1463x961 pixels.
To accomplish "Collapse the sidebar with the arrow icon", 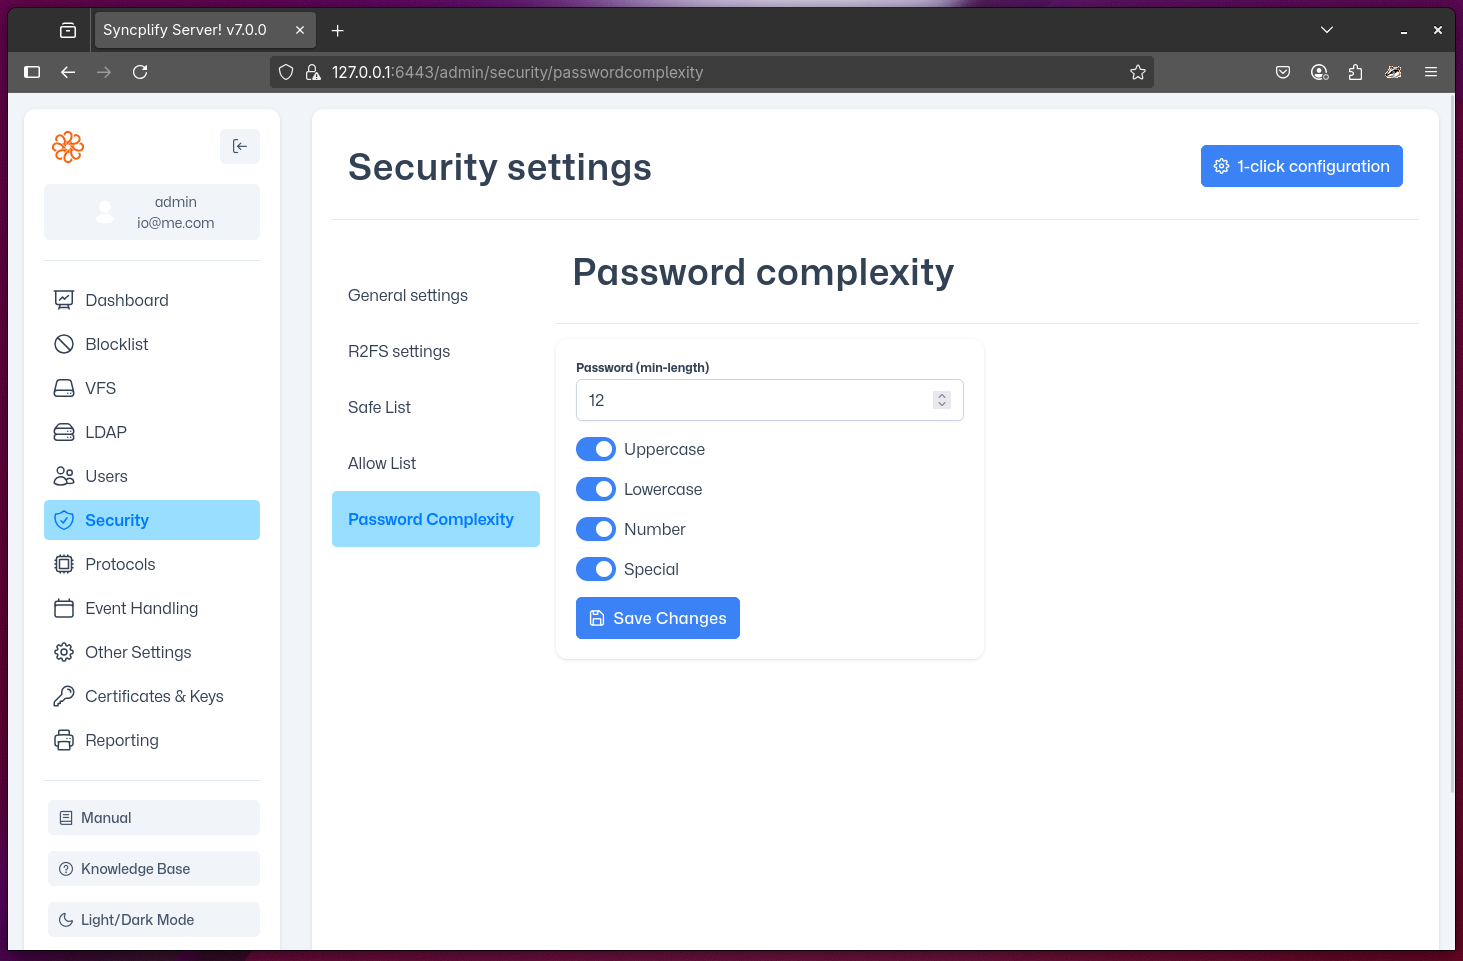I will (239, 146).
